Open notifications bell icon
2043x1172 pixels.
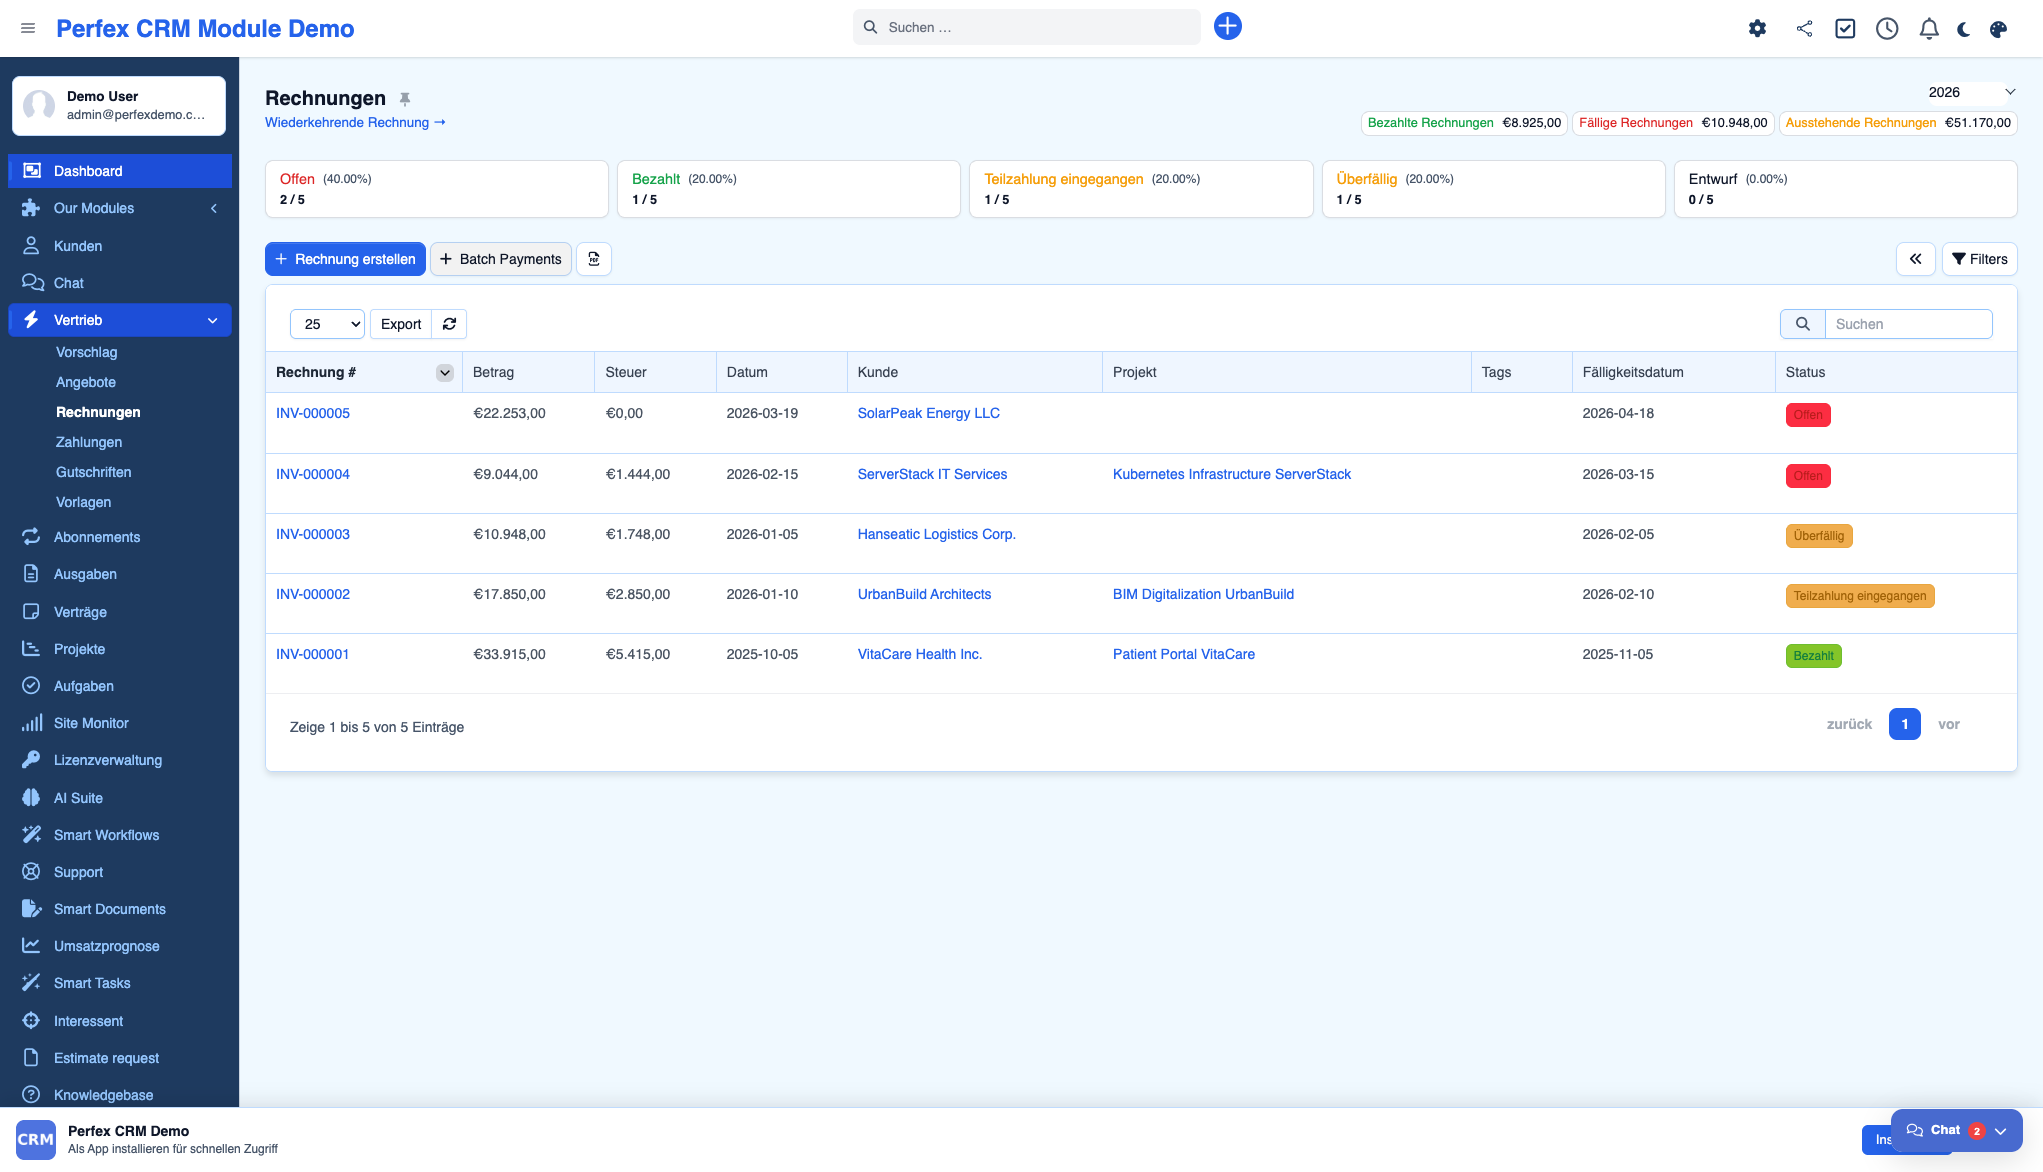tap(1929, 29)
